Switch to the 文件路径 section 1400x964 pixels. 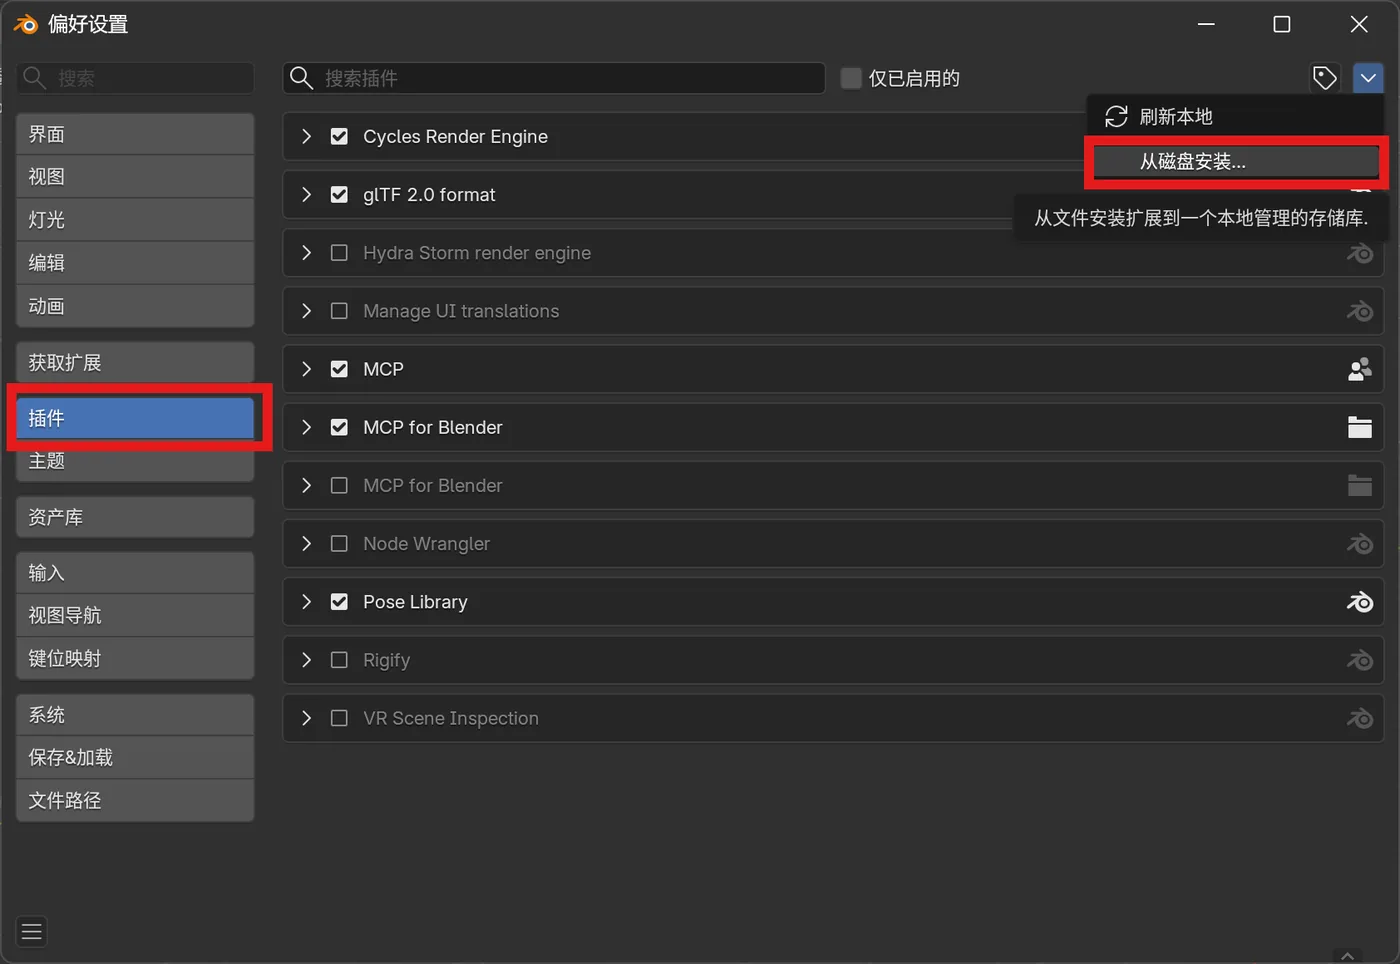(x=135, y=801)
